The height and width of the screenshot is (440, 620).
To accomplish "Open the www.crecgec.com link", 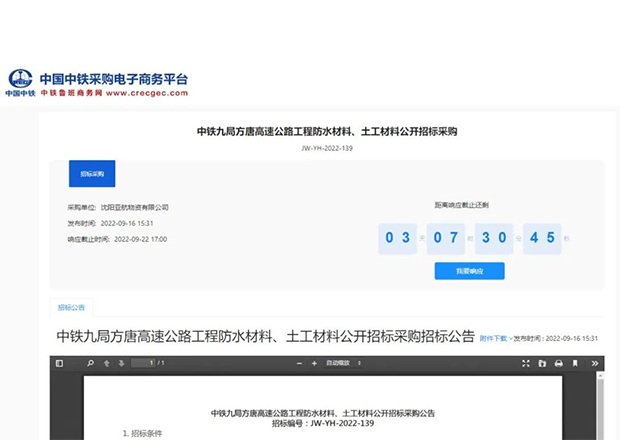I will click(x=147, y=93).
